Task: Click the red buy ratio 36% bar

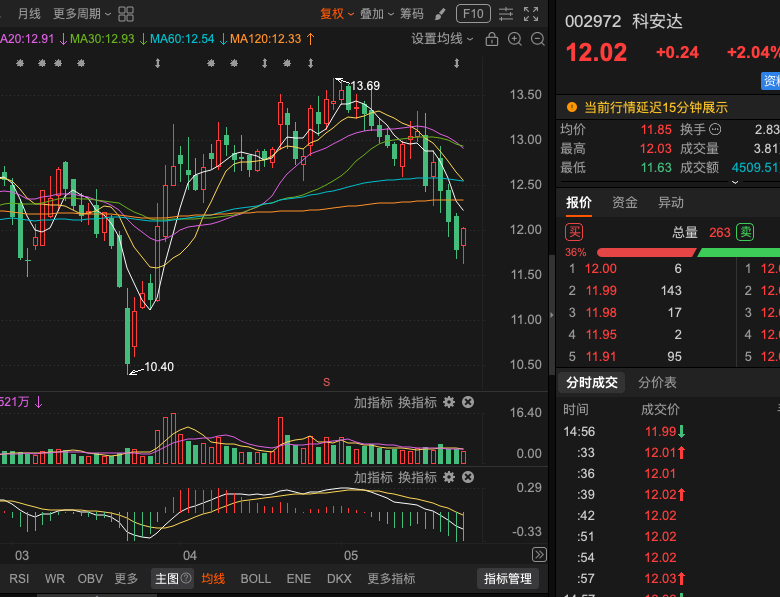Action: [646, 252]
